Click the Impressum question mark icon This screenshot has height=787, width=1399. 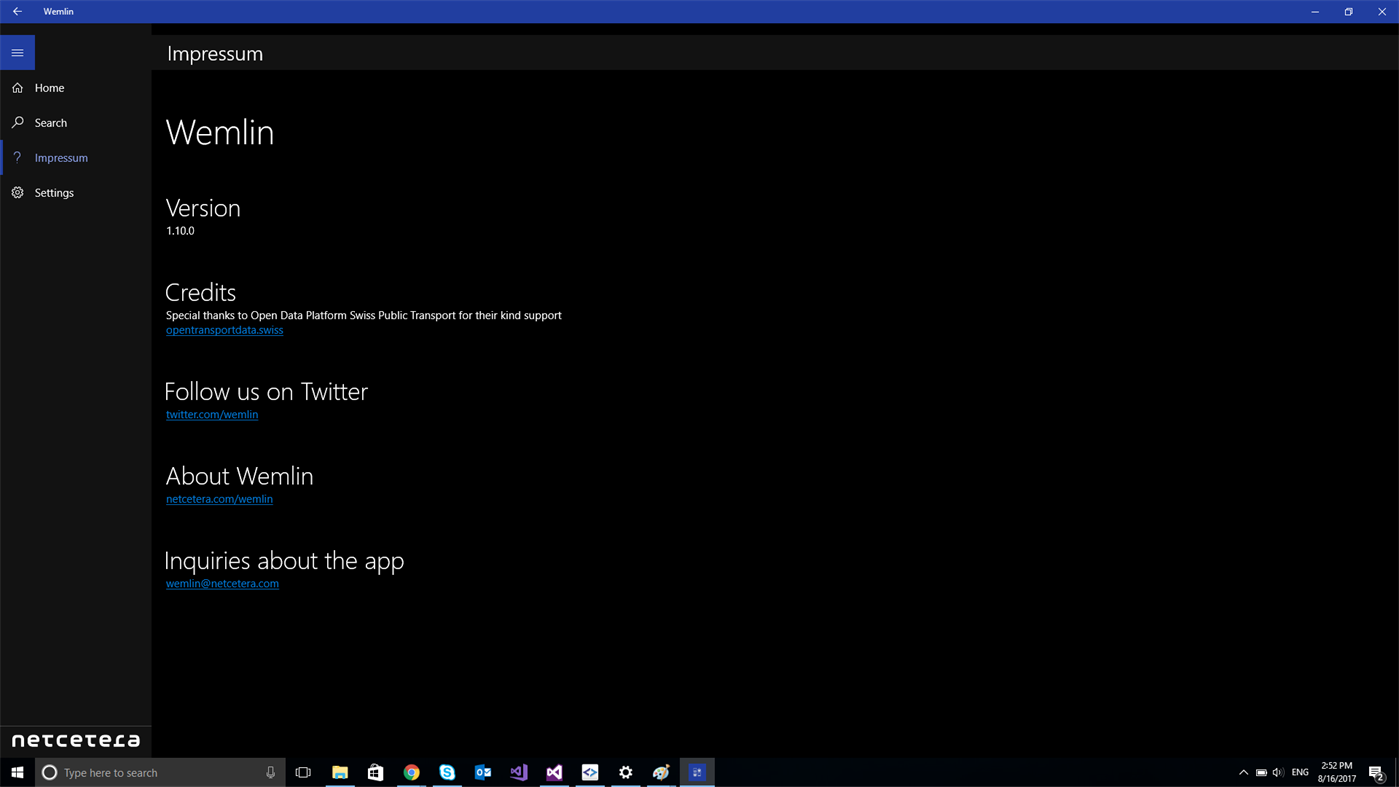[16, 157]
